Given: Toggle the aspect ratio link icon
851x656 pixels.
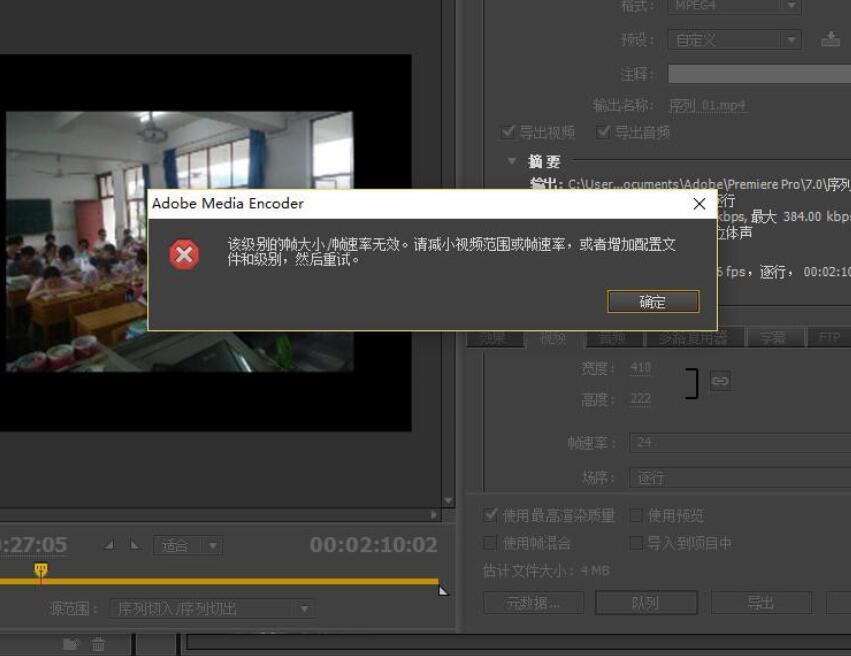Looking at the screenshot, I should (x=720, y=381).
